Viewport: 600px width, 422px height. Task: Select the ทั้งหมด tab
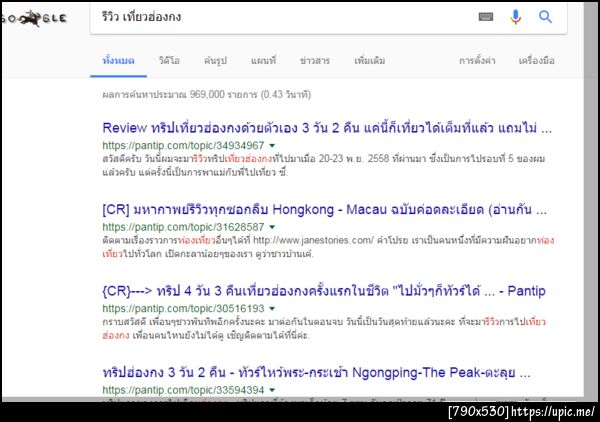(118, 61)
